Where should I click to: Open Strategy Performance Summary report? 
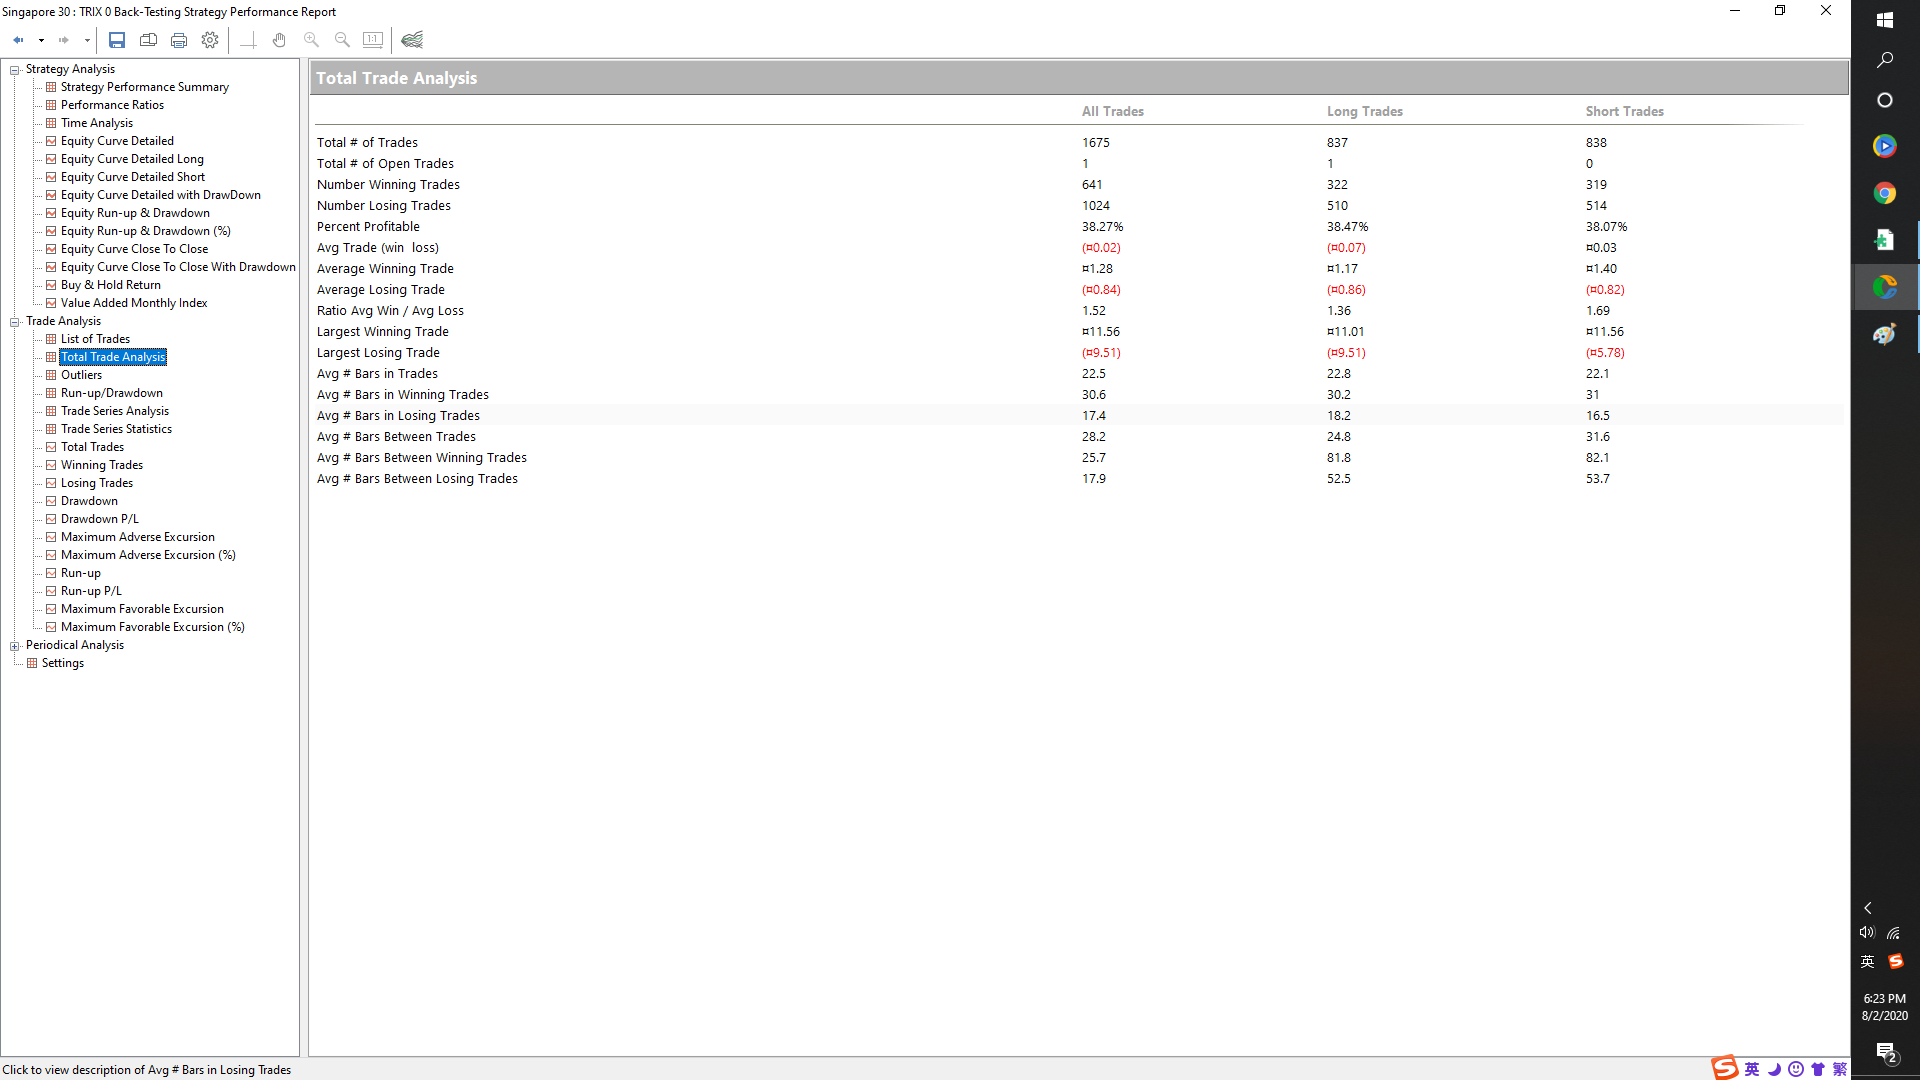[x=145, y=86]
